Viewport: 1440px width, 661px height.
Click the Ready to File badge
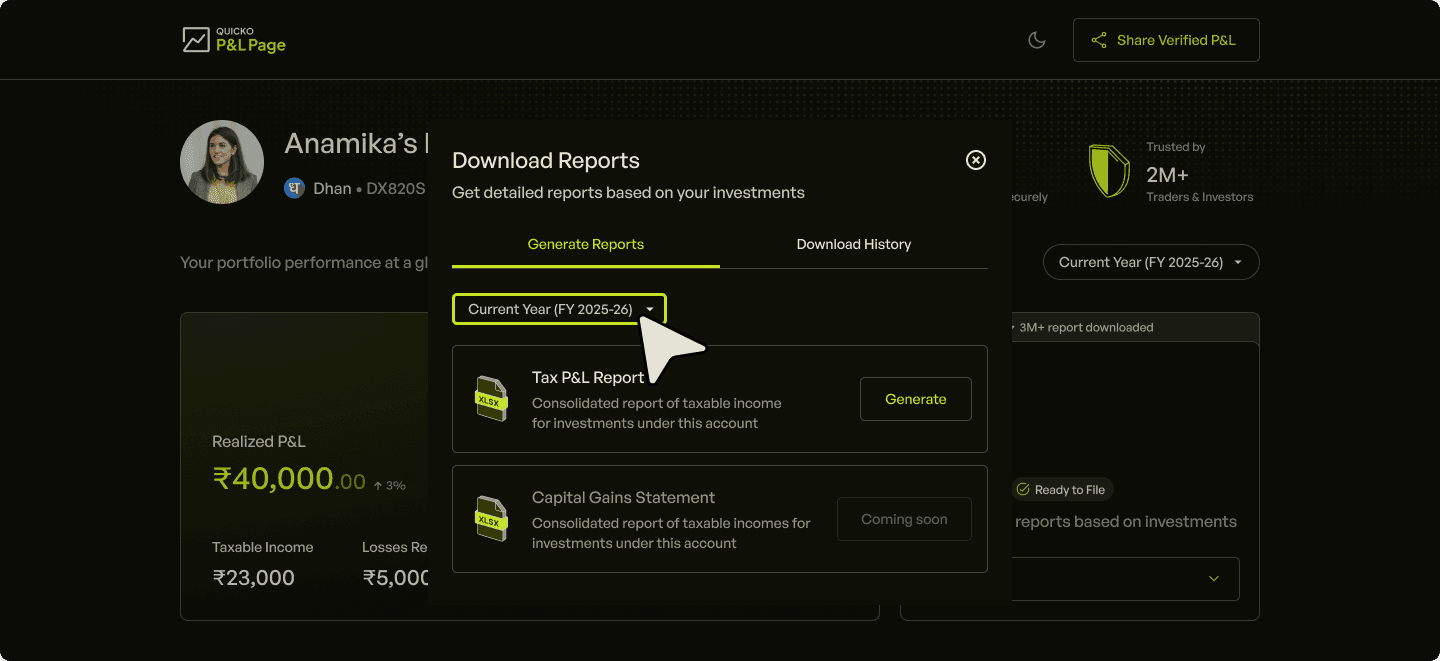[x=1061, y=490]
